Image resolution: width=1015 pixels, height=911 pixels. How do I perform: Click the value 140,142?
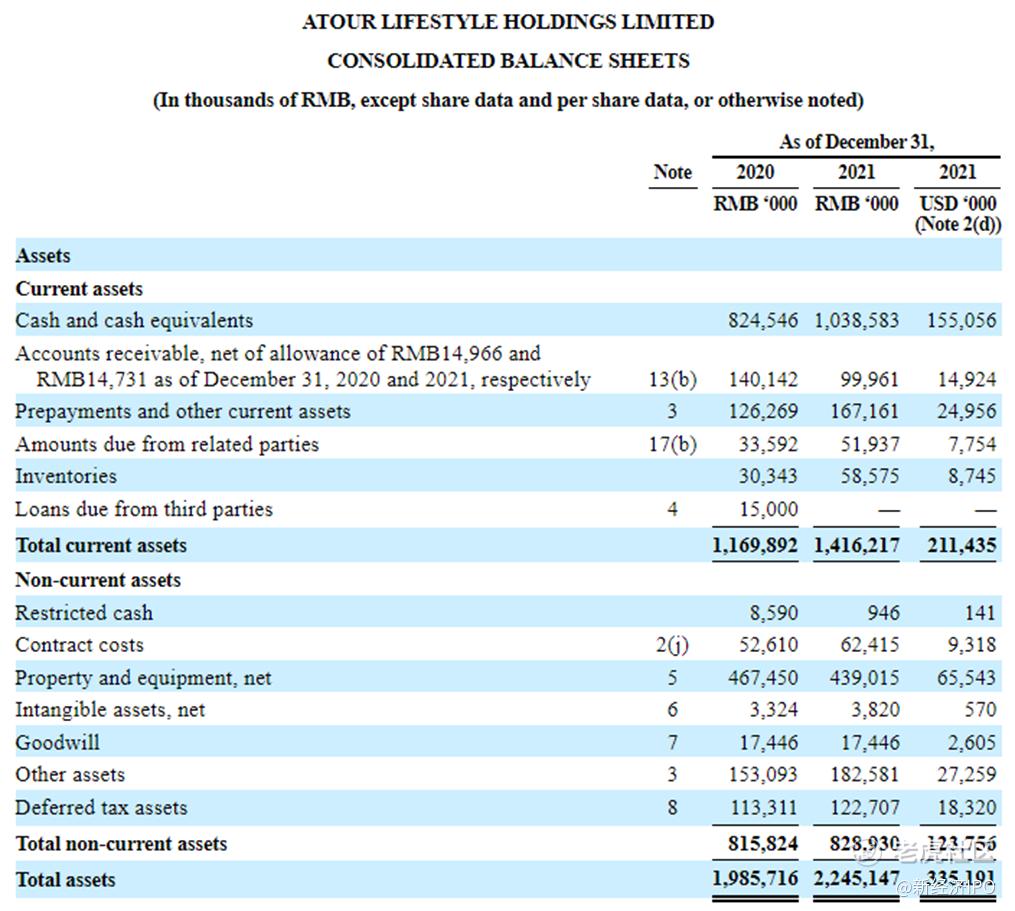(763, 379)
